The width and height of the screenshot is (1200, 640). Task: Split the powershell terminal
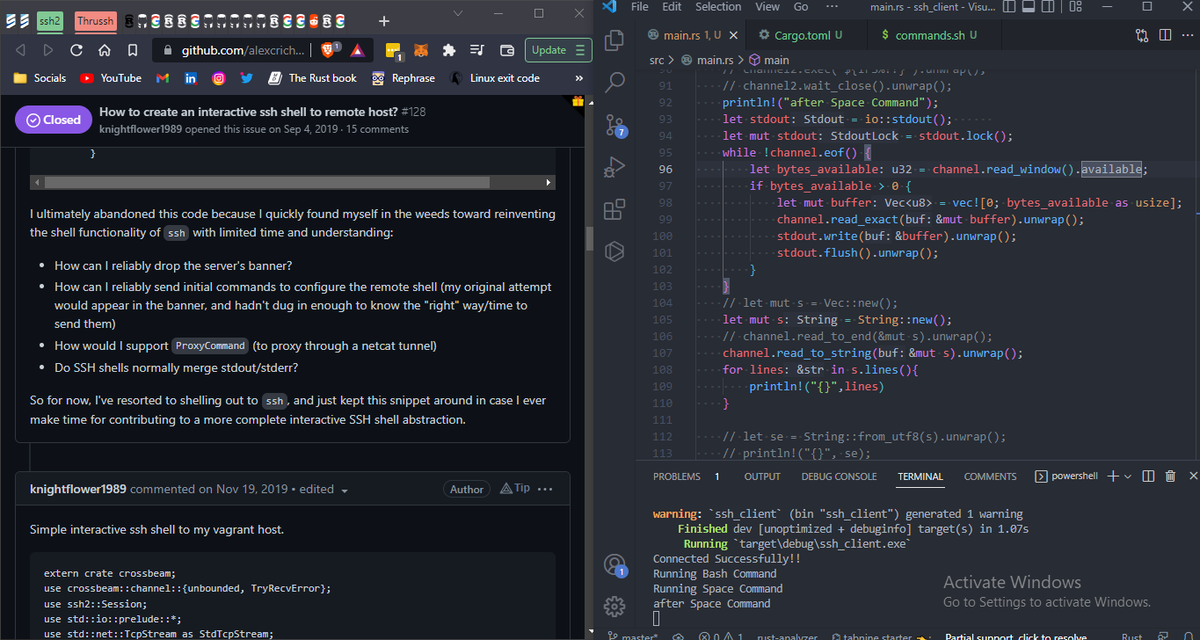click(1148, 476)
